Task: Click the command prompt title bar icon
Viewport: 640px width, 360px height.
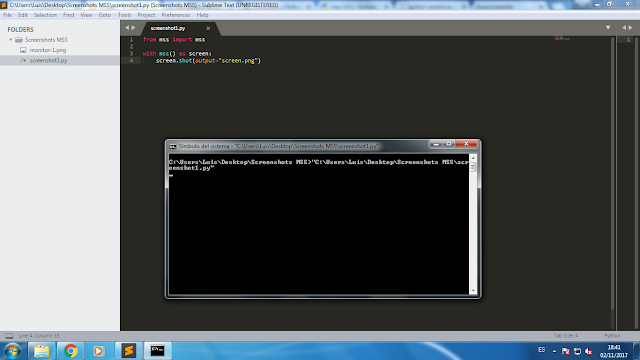Action: 173,146
